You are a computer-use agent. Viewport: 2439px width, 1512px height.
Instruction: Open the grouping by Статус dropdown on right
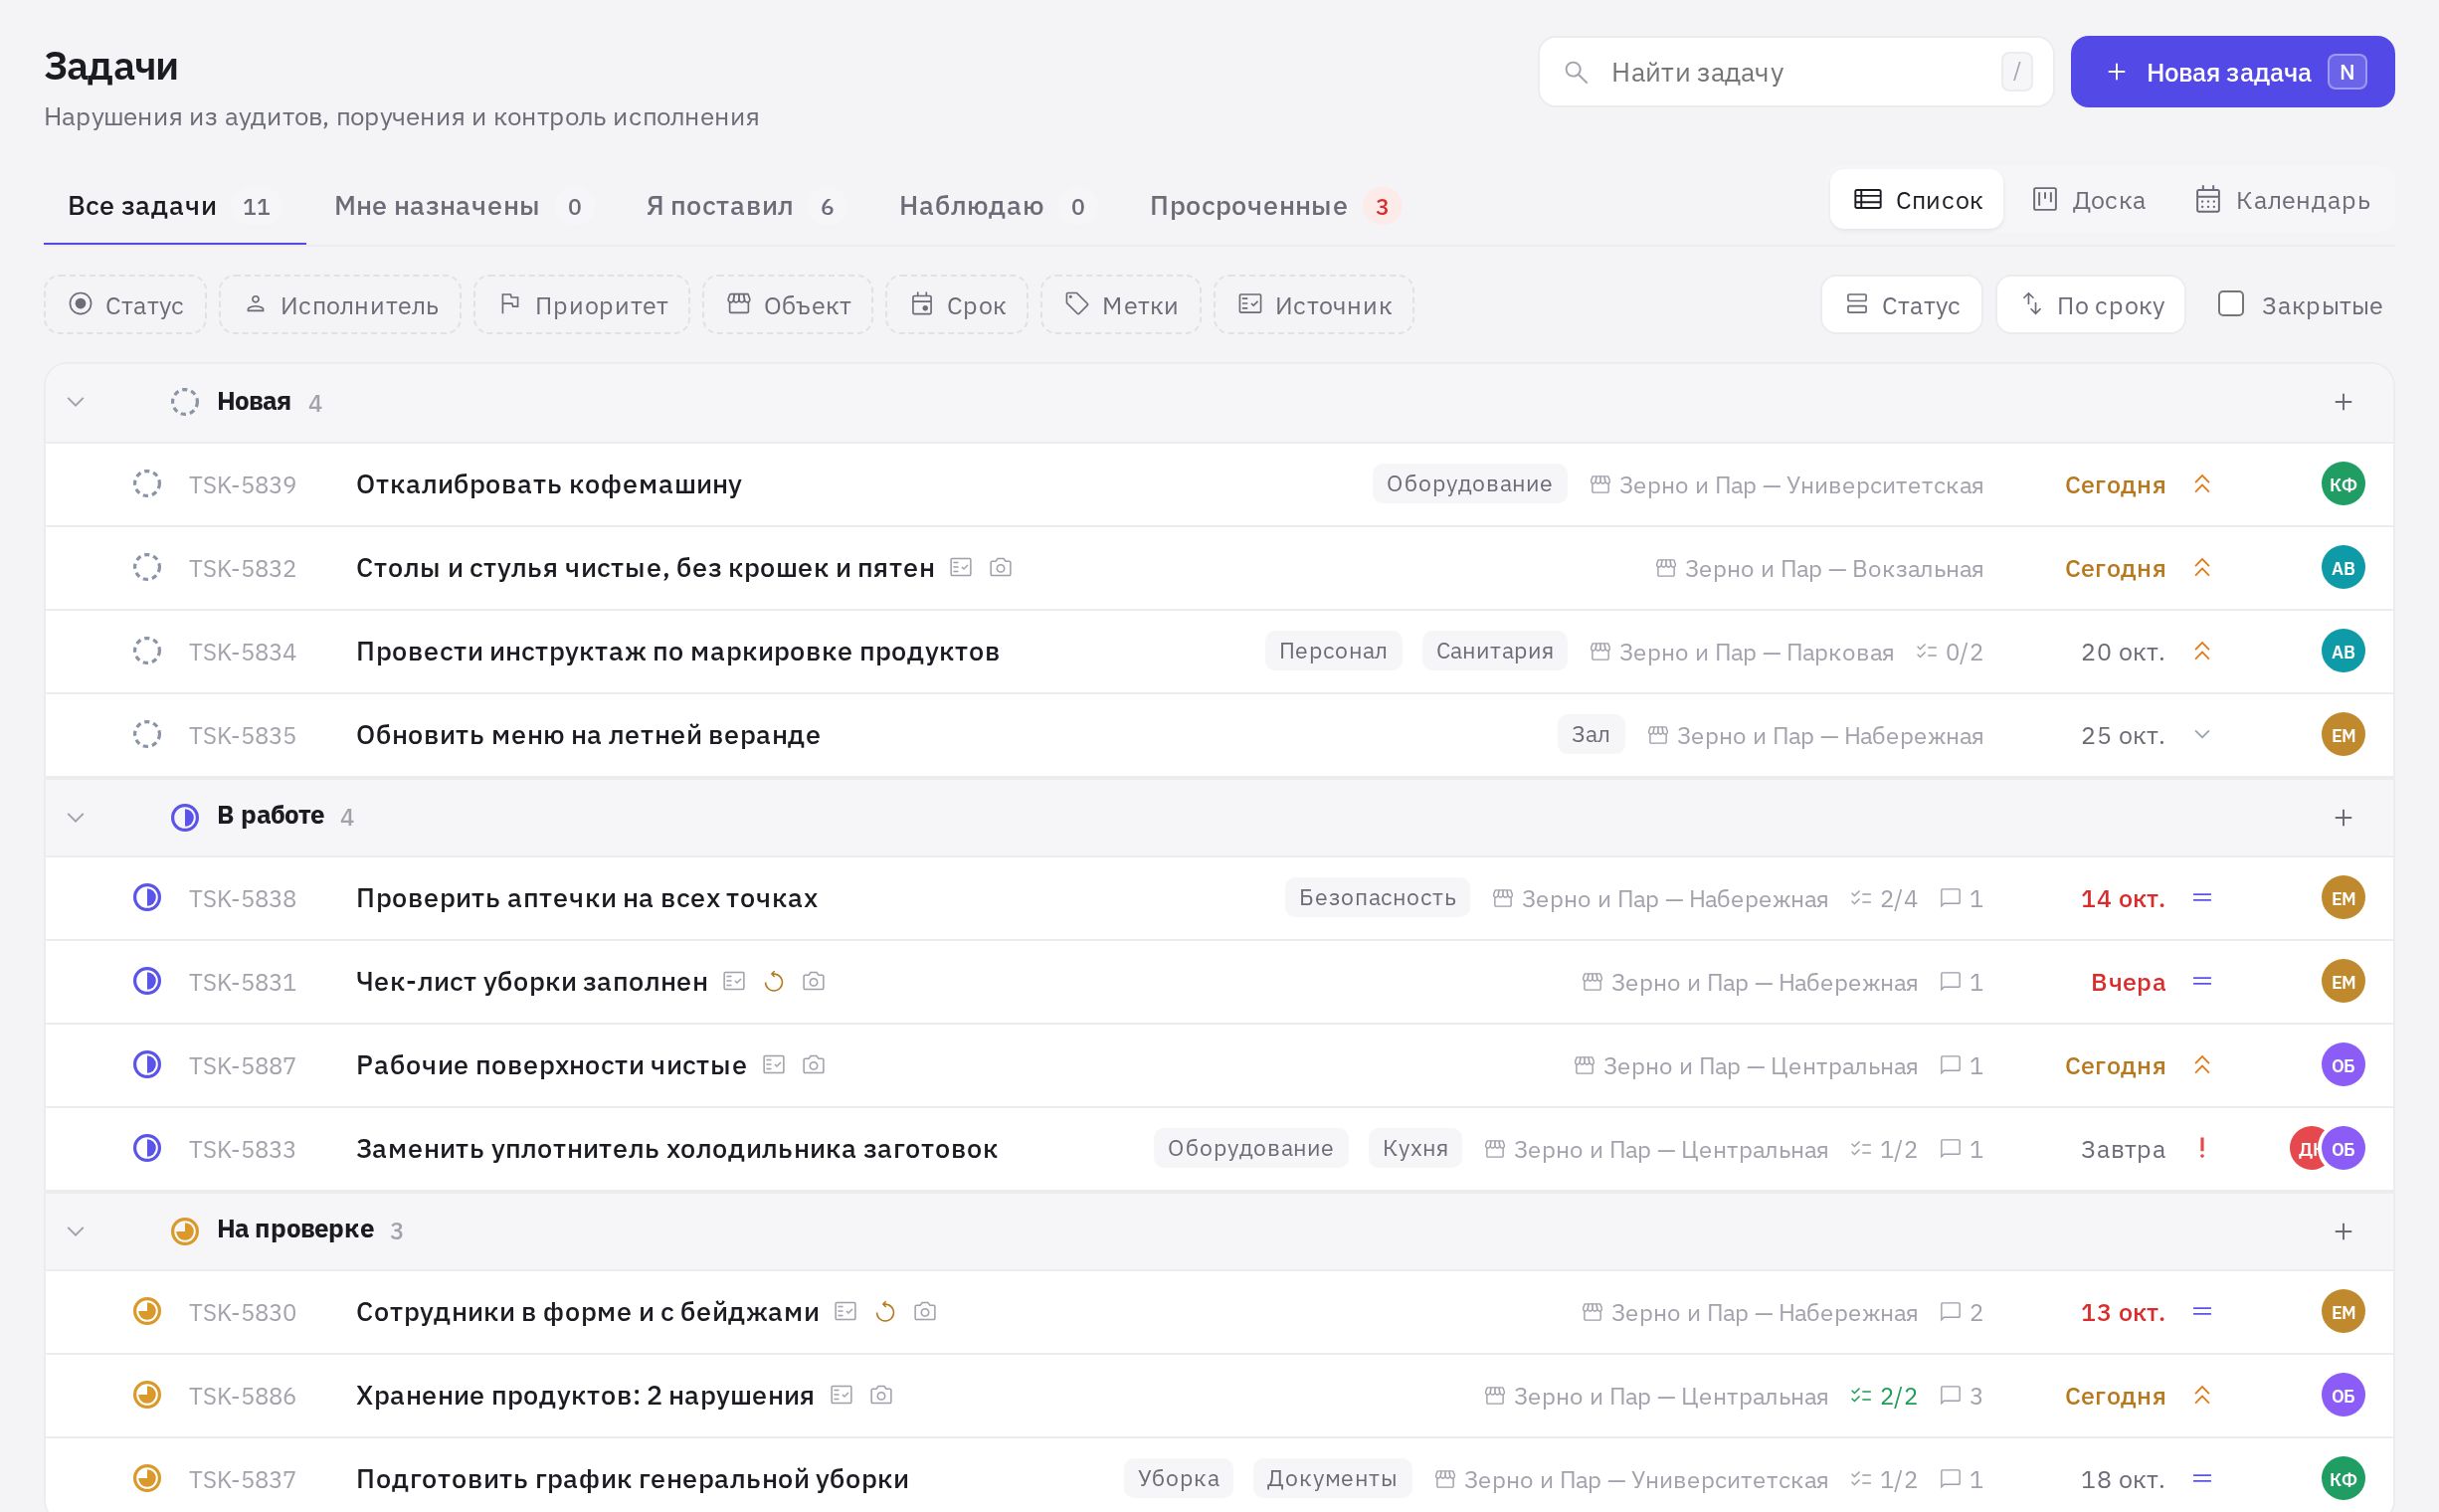[x=1901, y=305]
